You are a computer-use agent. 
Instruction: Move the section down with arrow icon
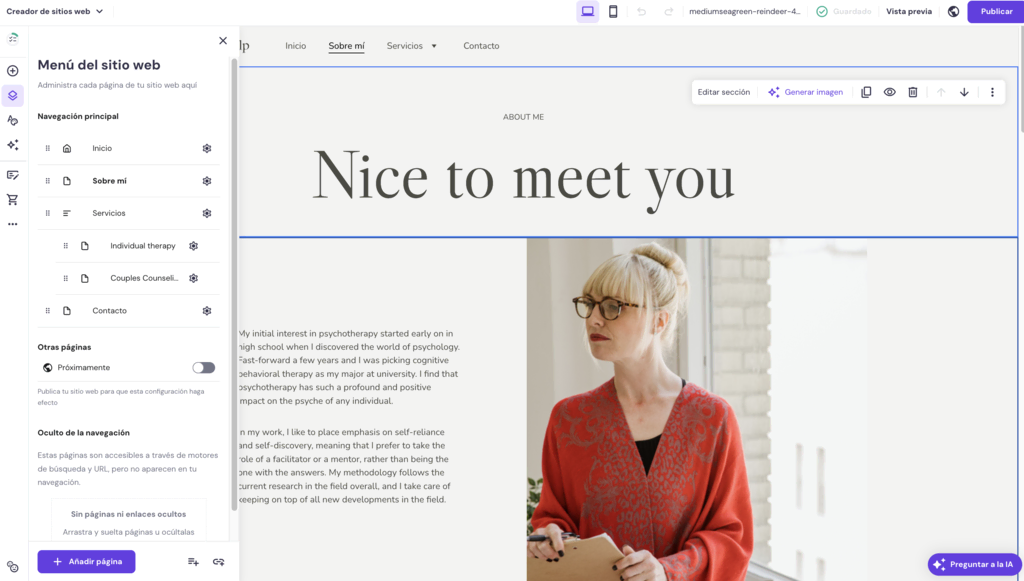[964, 92]
